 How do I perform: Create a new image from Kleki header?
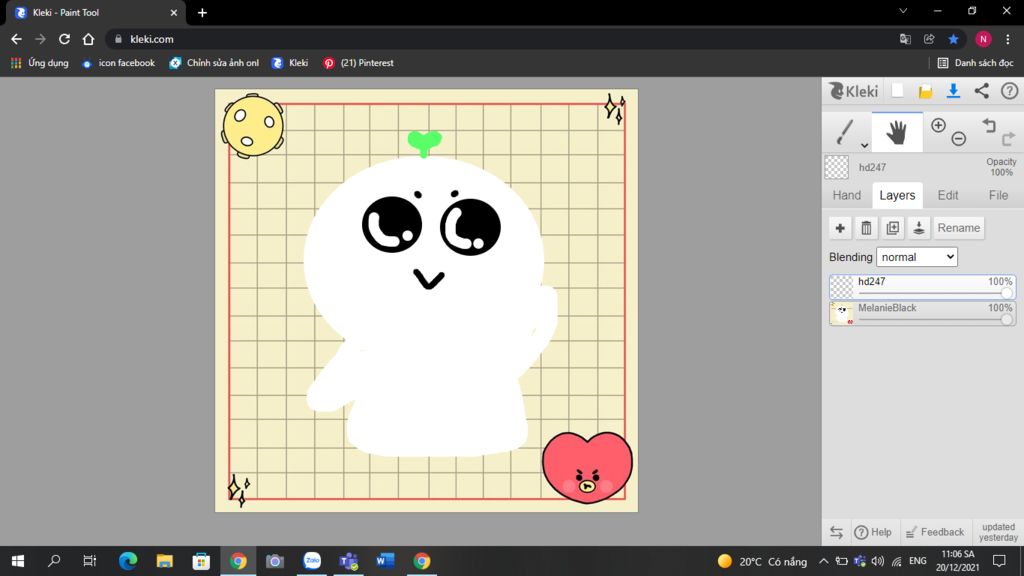898,91
